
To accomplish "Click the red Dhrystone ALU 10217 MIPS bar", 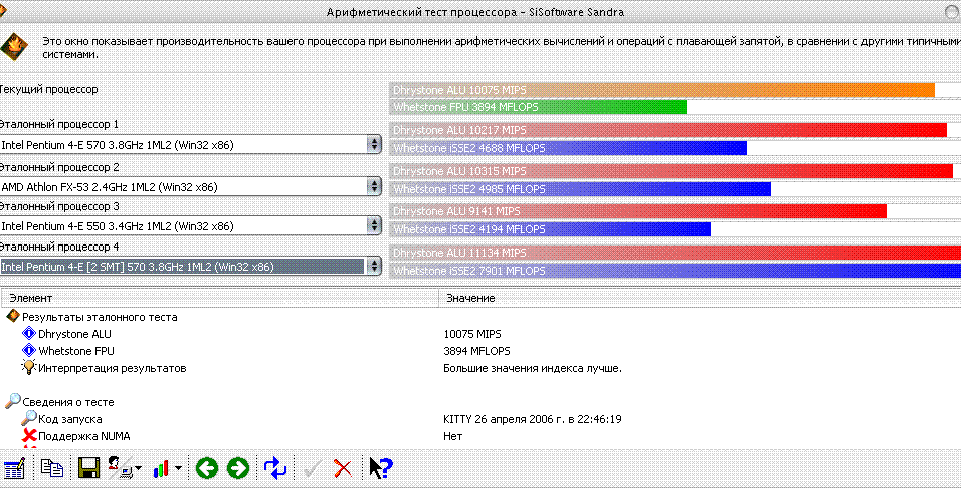I will 668,130.
